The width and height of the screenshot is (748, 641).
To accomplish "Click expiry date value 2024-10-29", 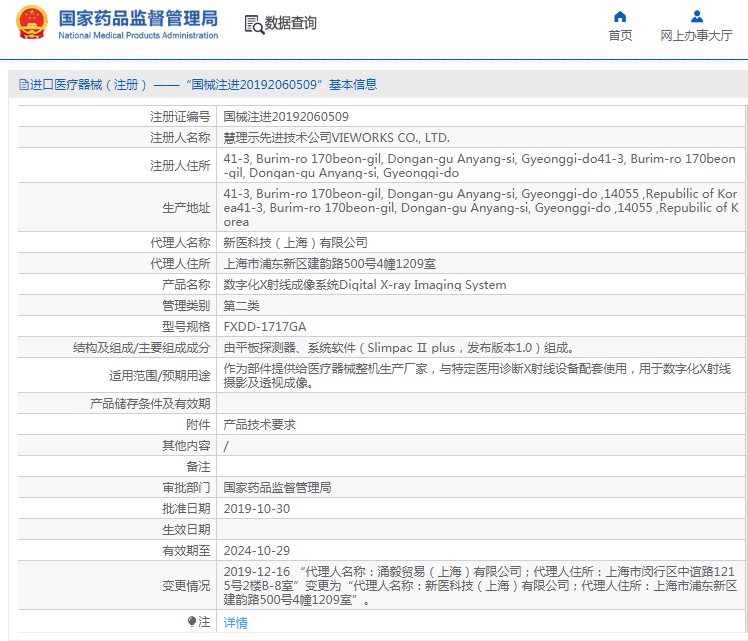I will pos(256,550).
